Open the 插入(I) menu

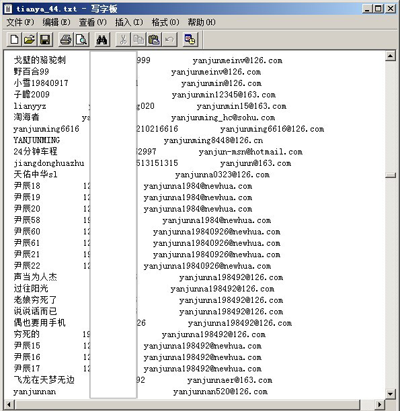[x=129, y=22]
